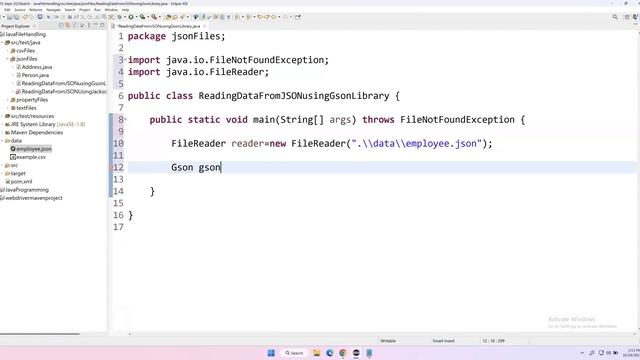640x360 pixels.
Task: Open the run dropdown arrow next to Run icon
Action: coord(137,17)
